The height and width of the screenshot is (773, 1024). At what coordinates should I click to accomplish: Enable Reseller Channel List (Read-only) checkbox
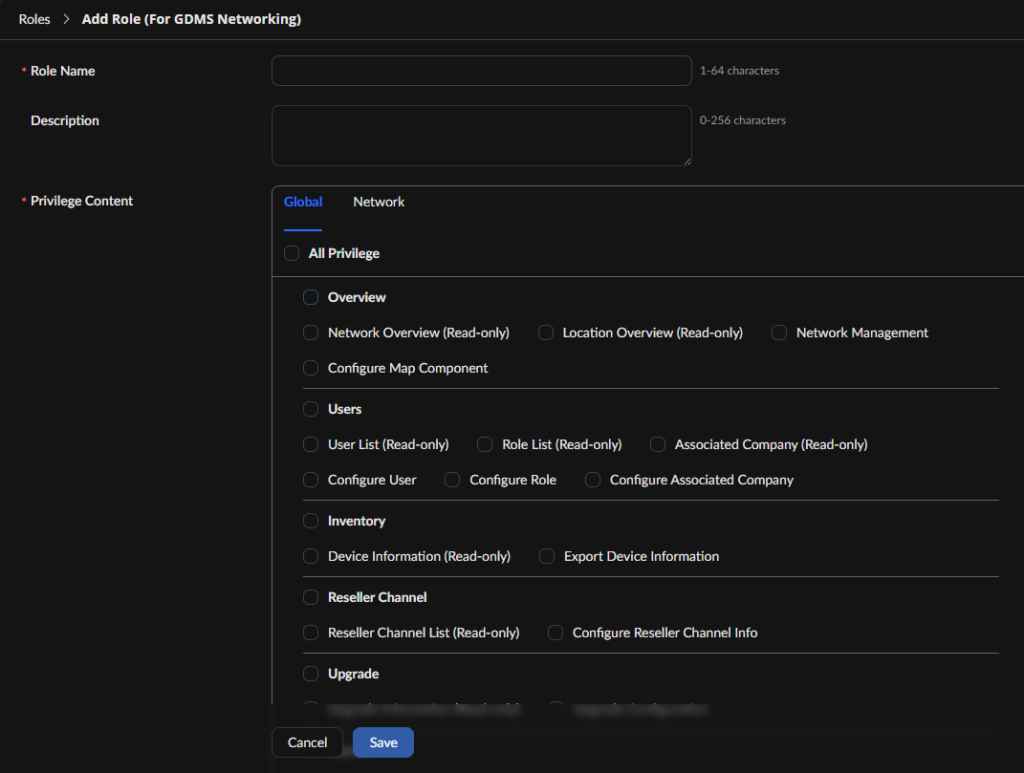tap(311, 633)
